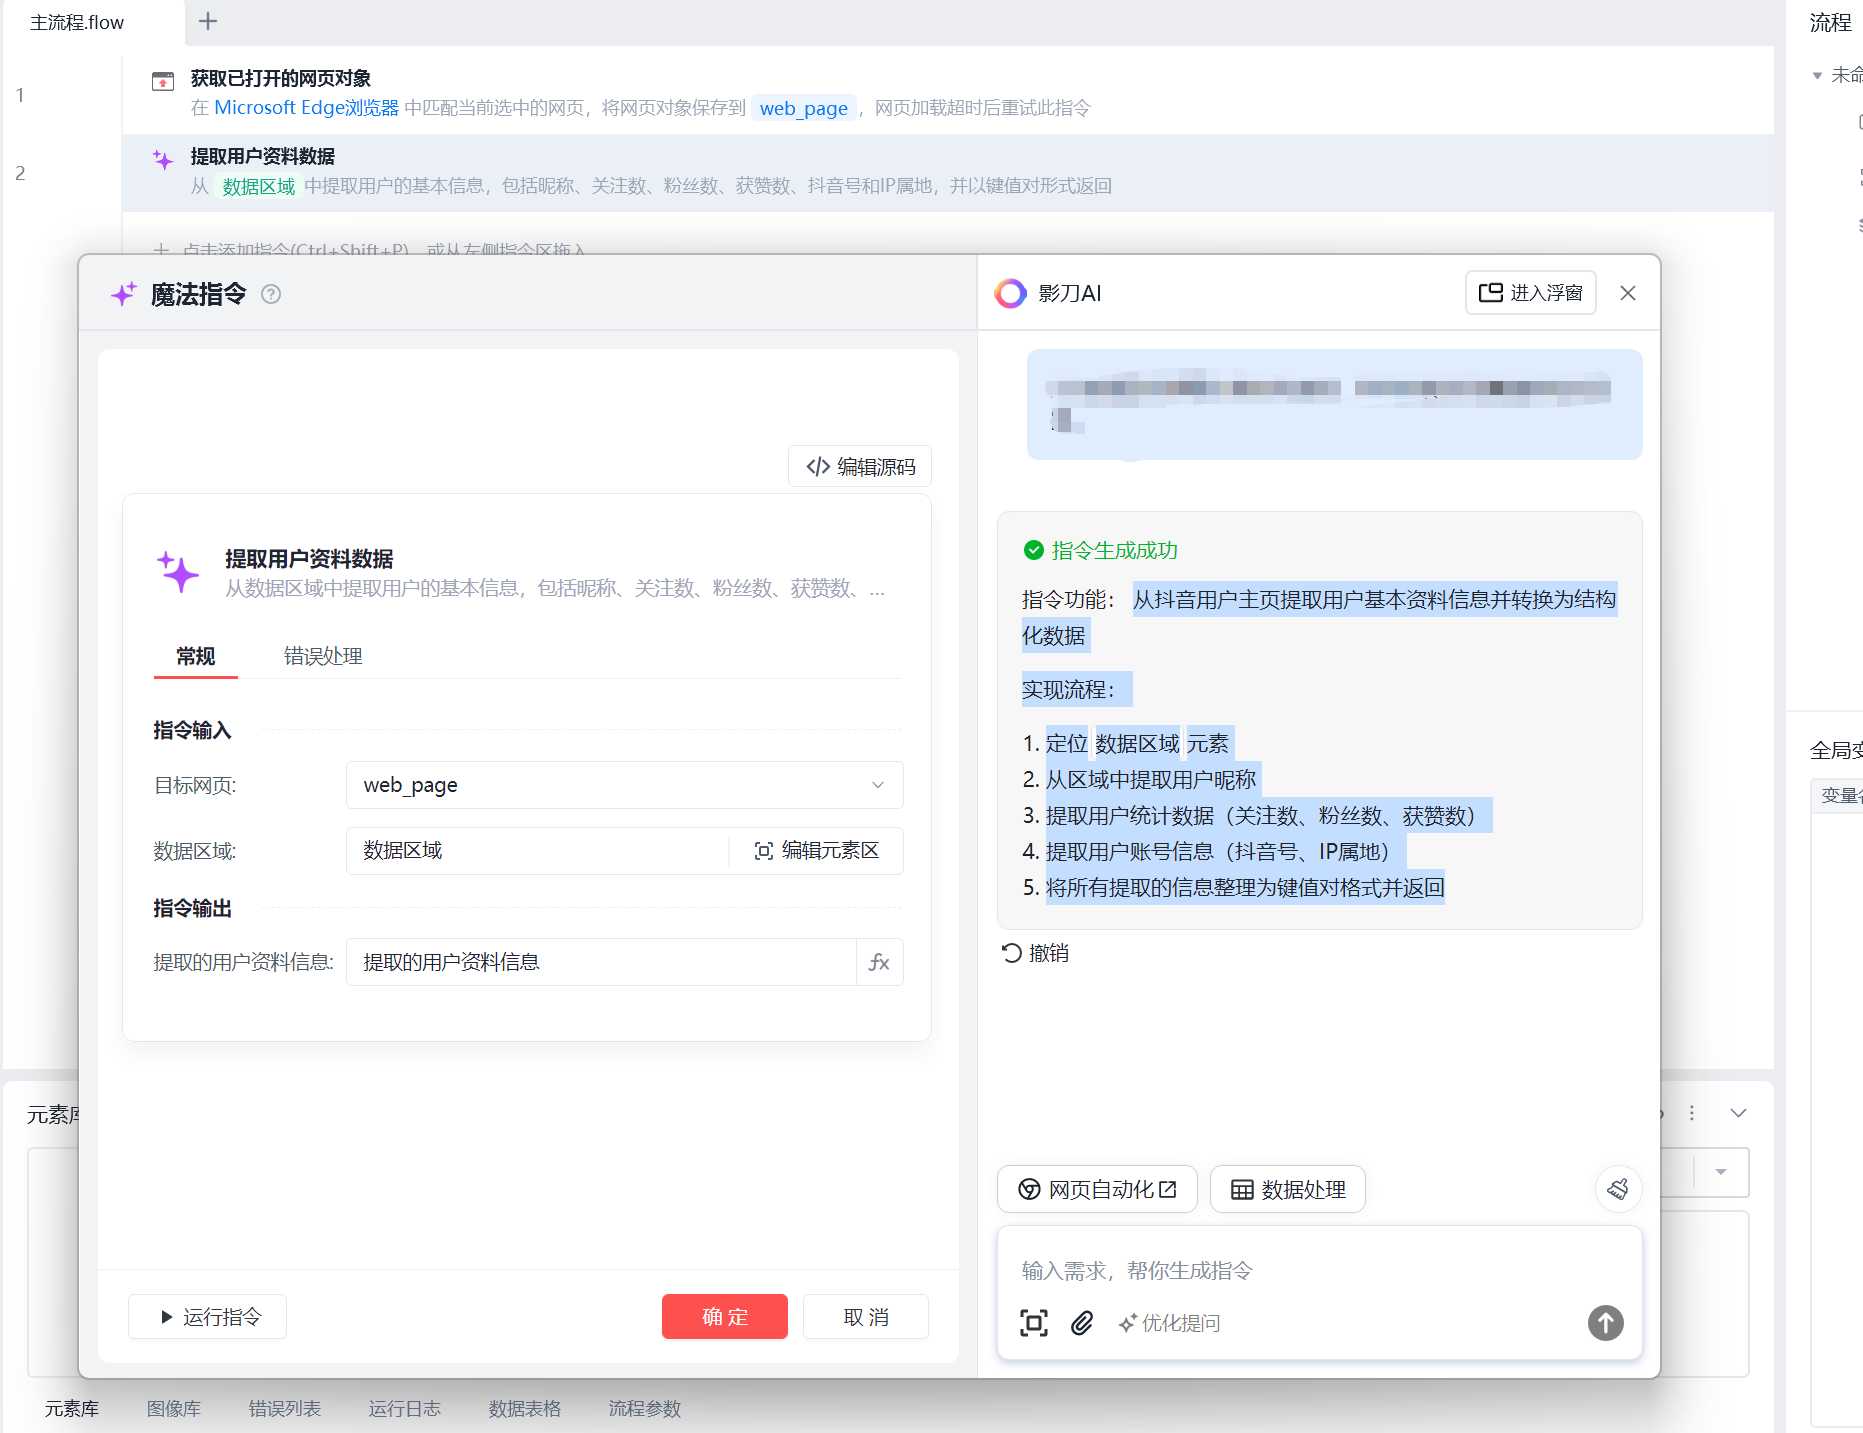The height and width of the screenshot is (1433, 1863).
Task: Click 进入浮窗 to open floating window
Action: (1530, 293)
